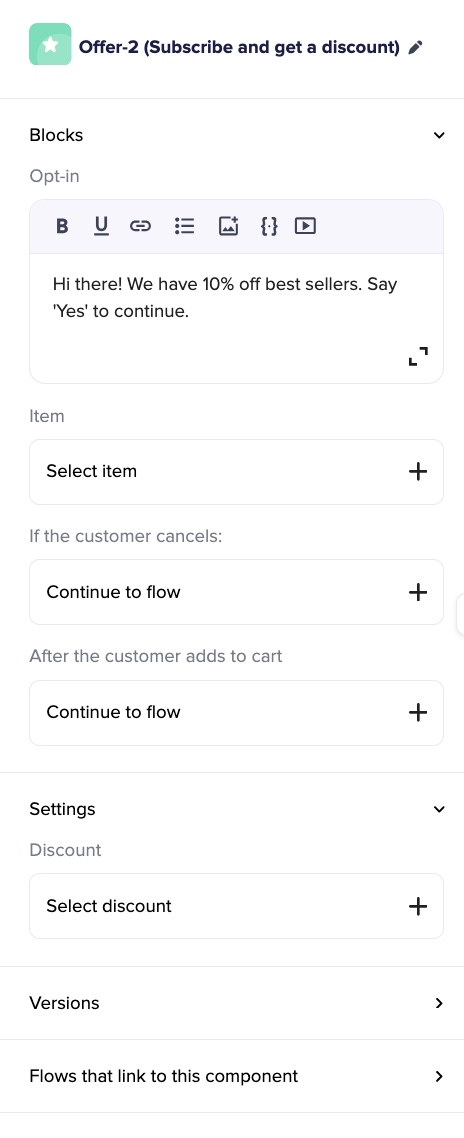Insert a variable with curly braces icon
The image size is (464, 1138).
[x=269, y=226]
